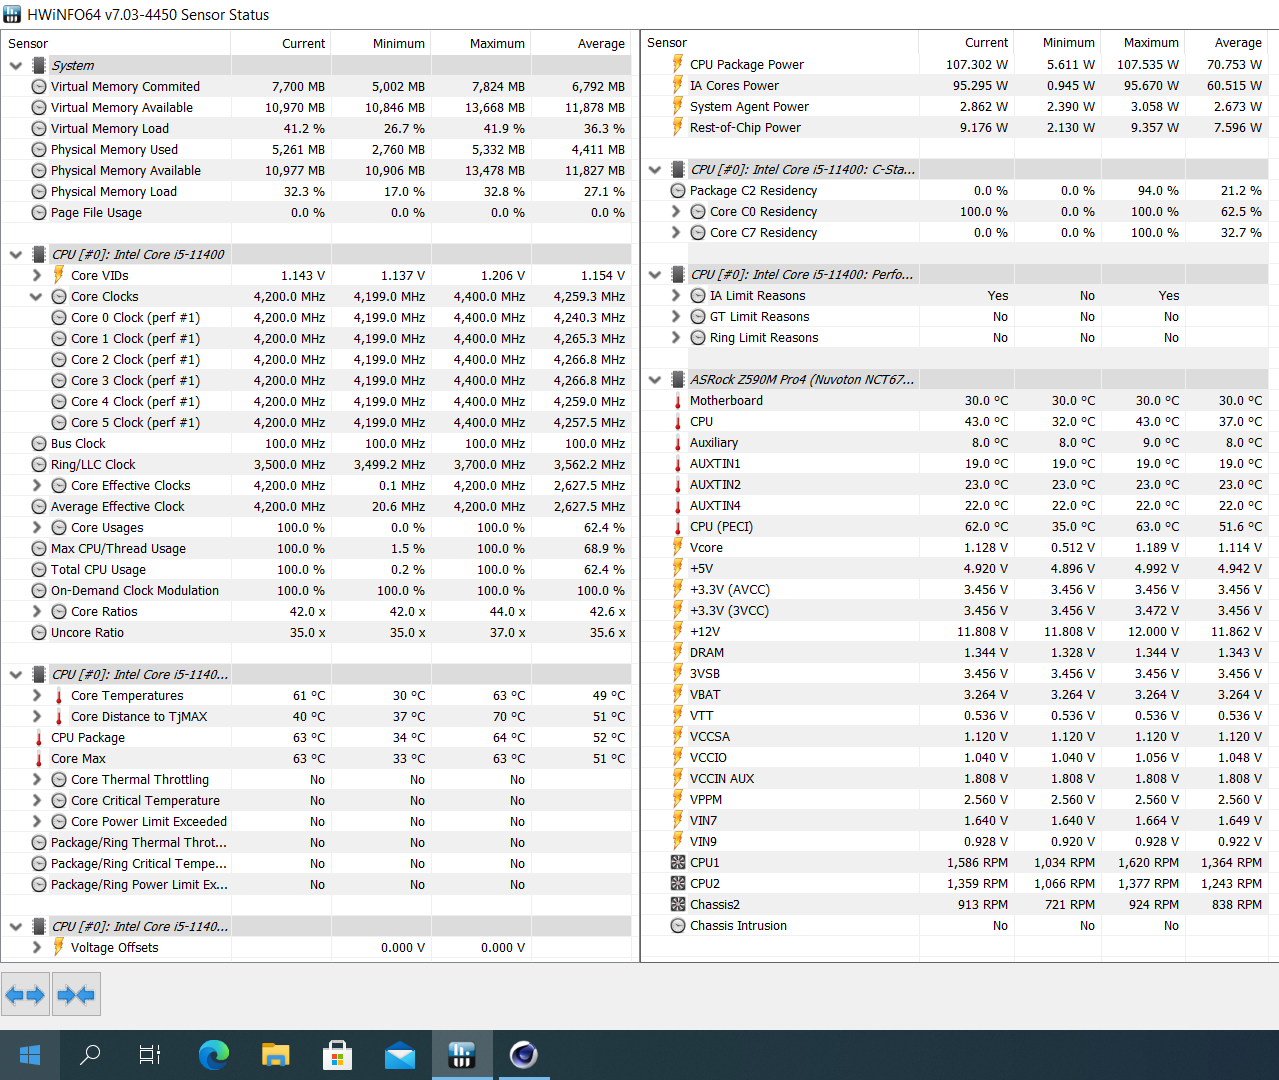The width and height of the screenshot is (1279, 1080).
Task: Click left pane Minimum column header
Action: tap(381, 43)
